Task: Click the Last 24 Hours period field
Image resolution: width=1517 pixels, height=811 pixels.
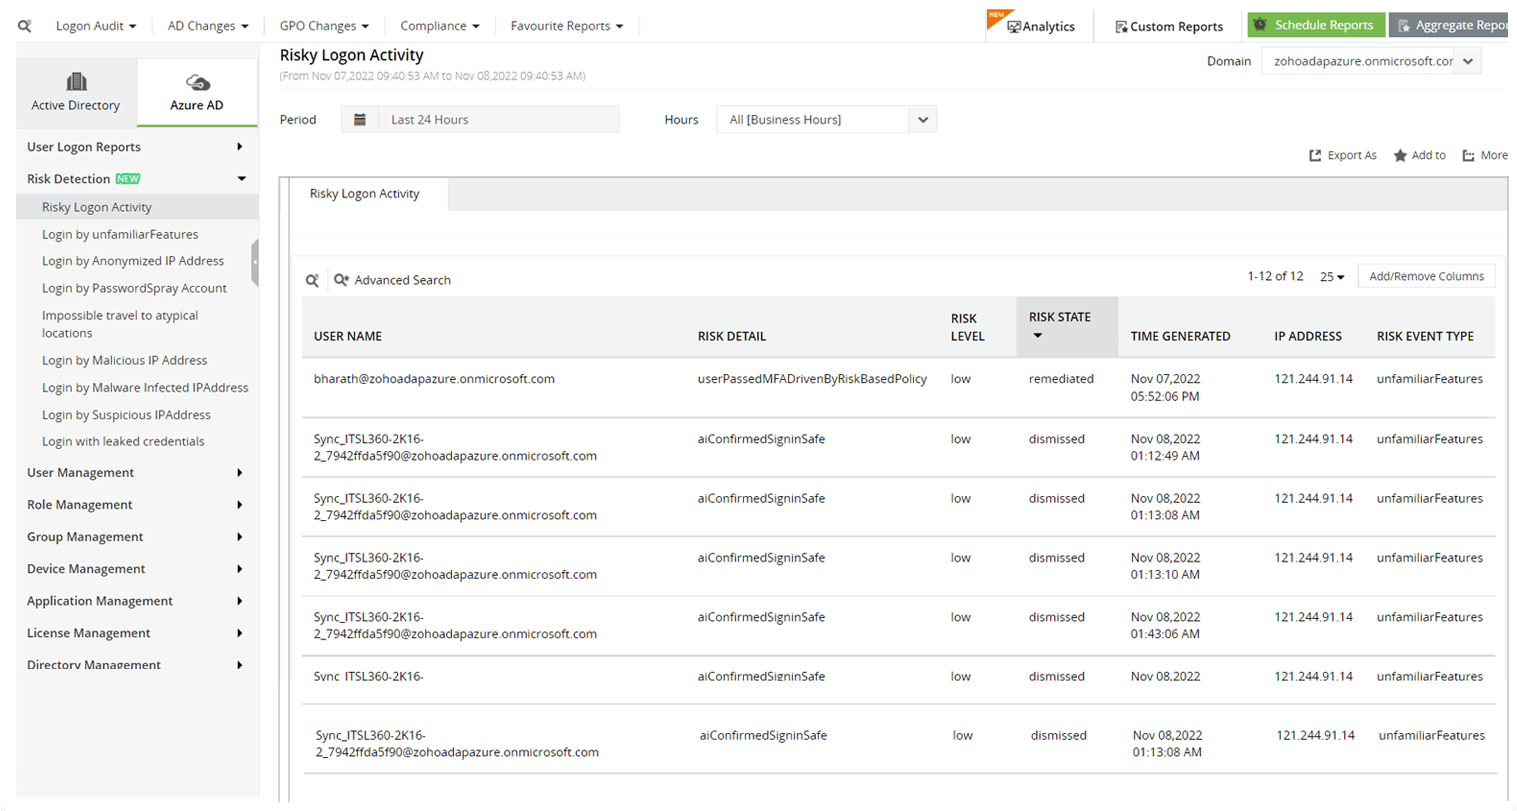Action: (498, 120)
